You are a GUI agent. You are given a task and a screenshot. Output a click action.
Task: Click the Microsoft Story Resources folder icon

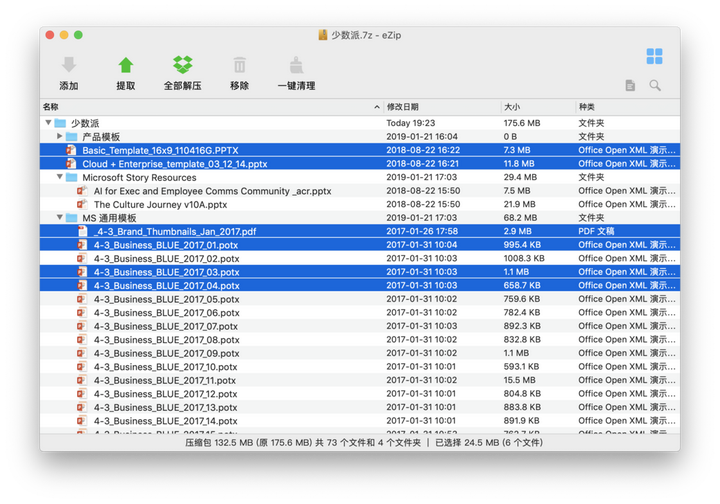tap(71, 178)
